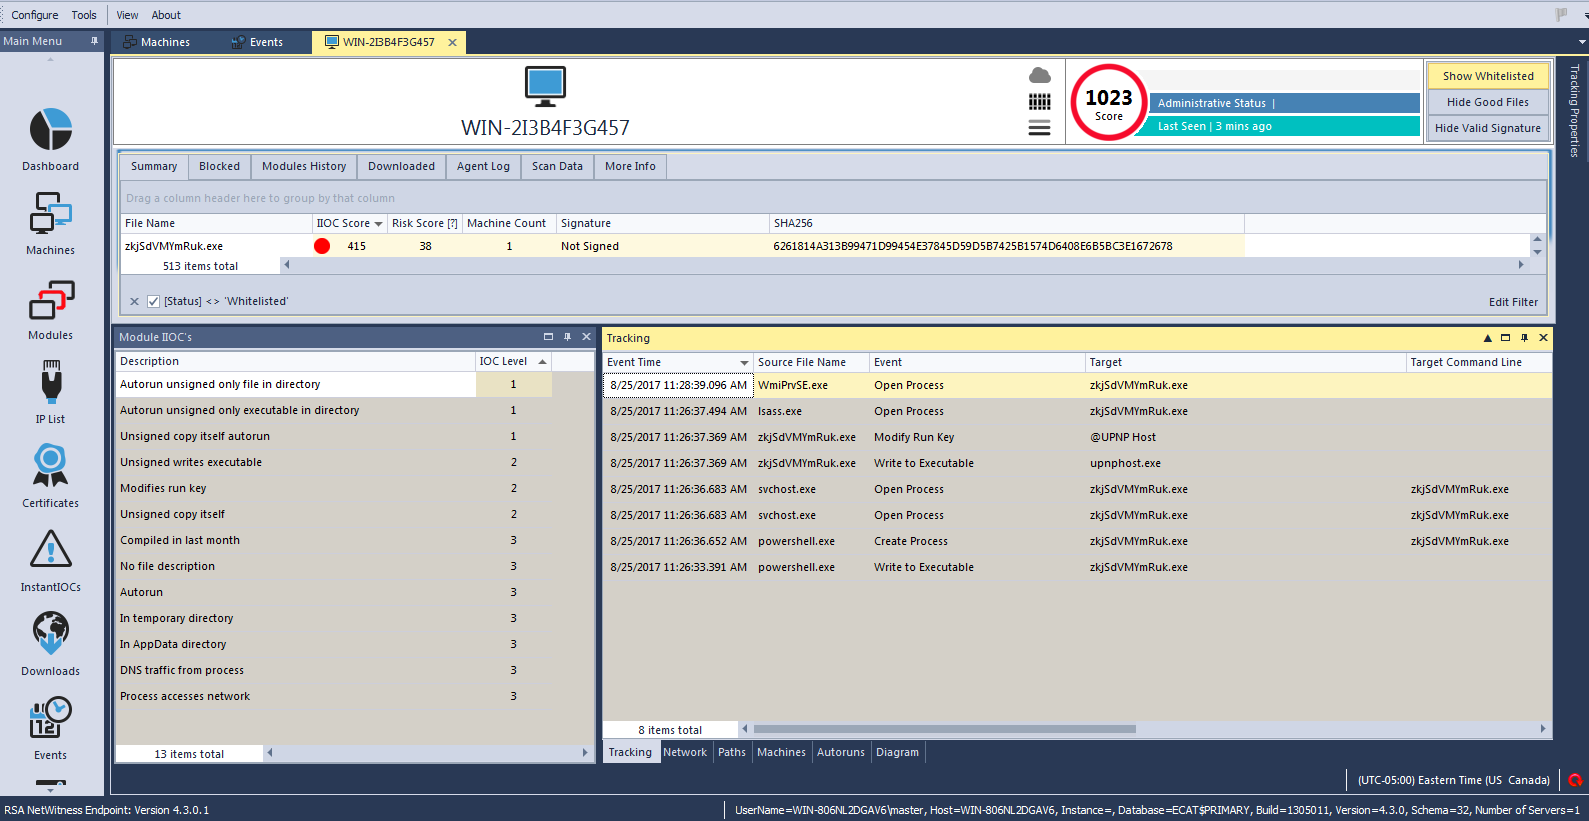Open the Certificates icon in the sidebar
Image resolution: width=1589 pixels, height=821 pixels.
(x=50, y=467)
